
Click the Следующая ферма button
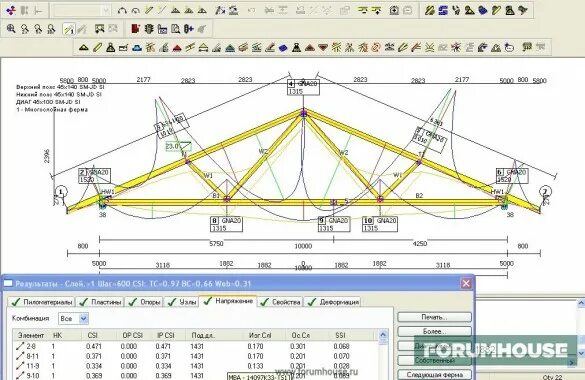(434, 374)
